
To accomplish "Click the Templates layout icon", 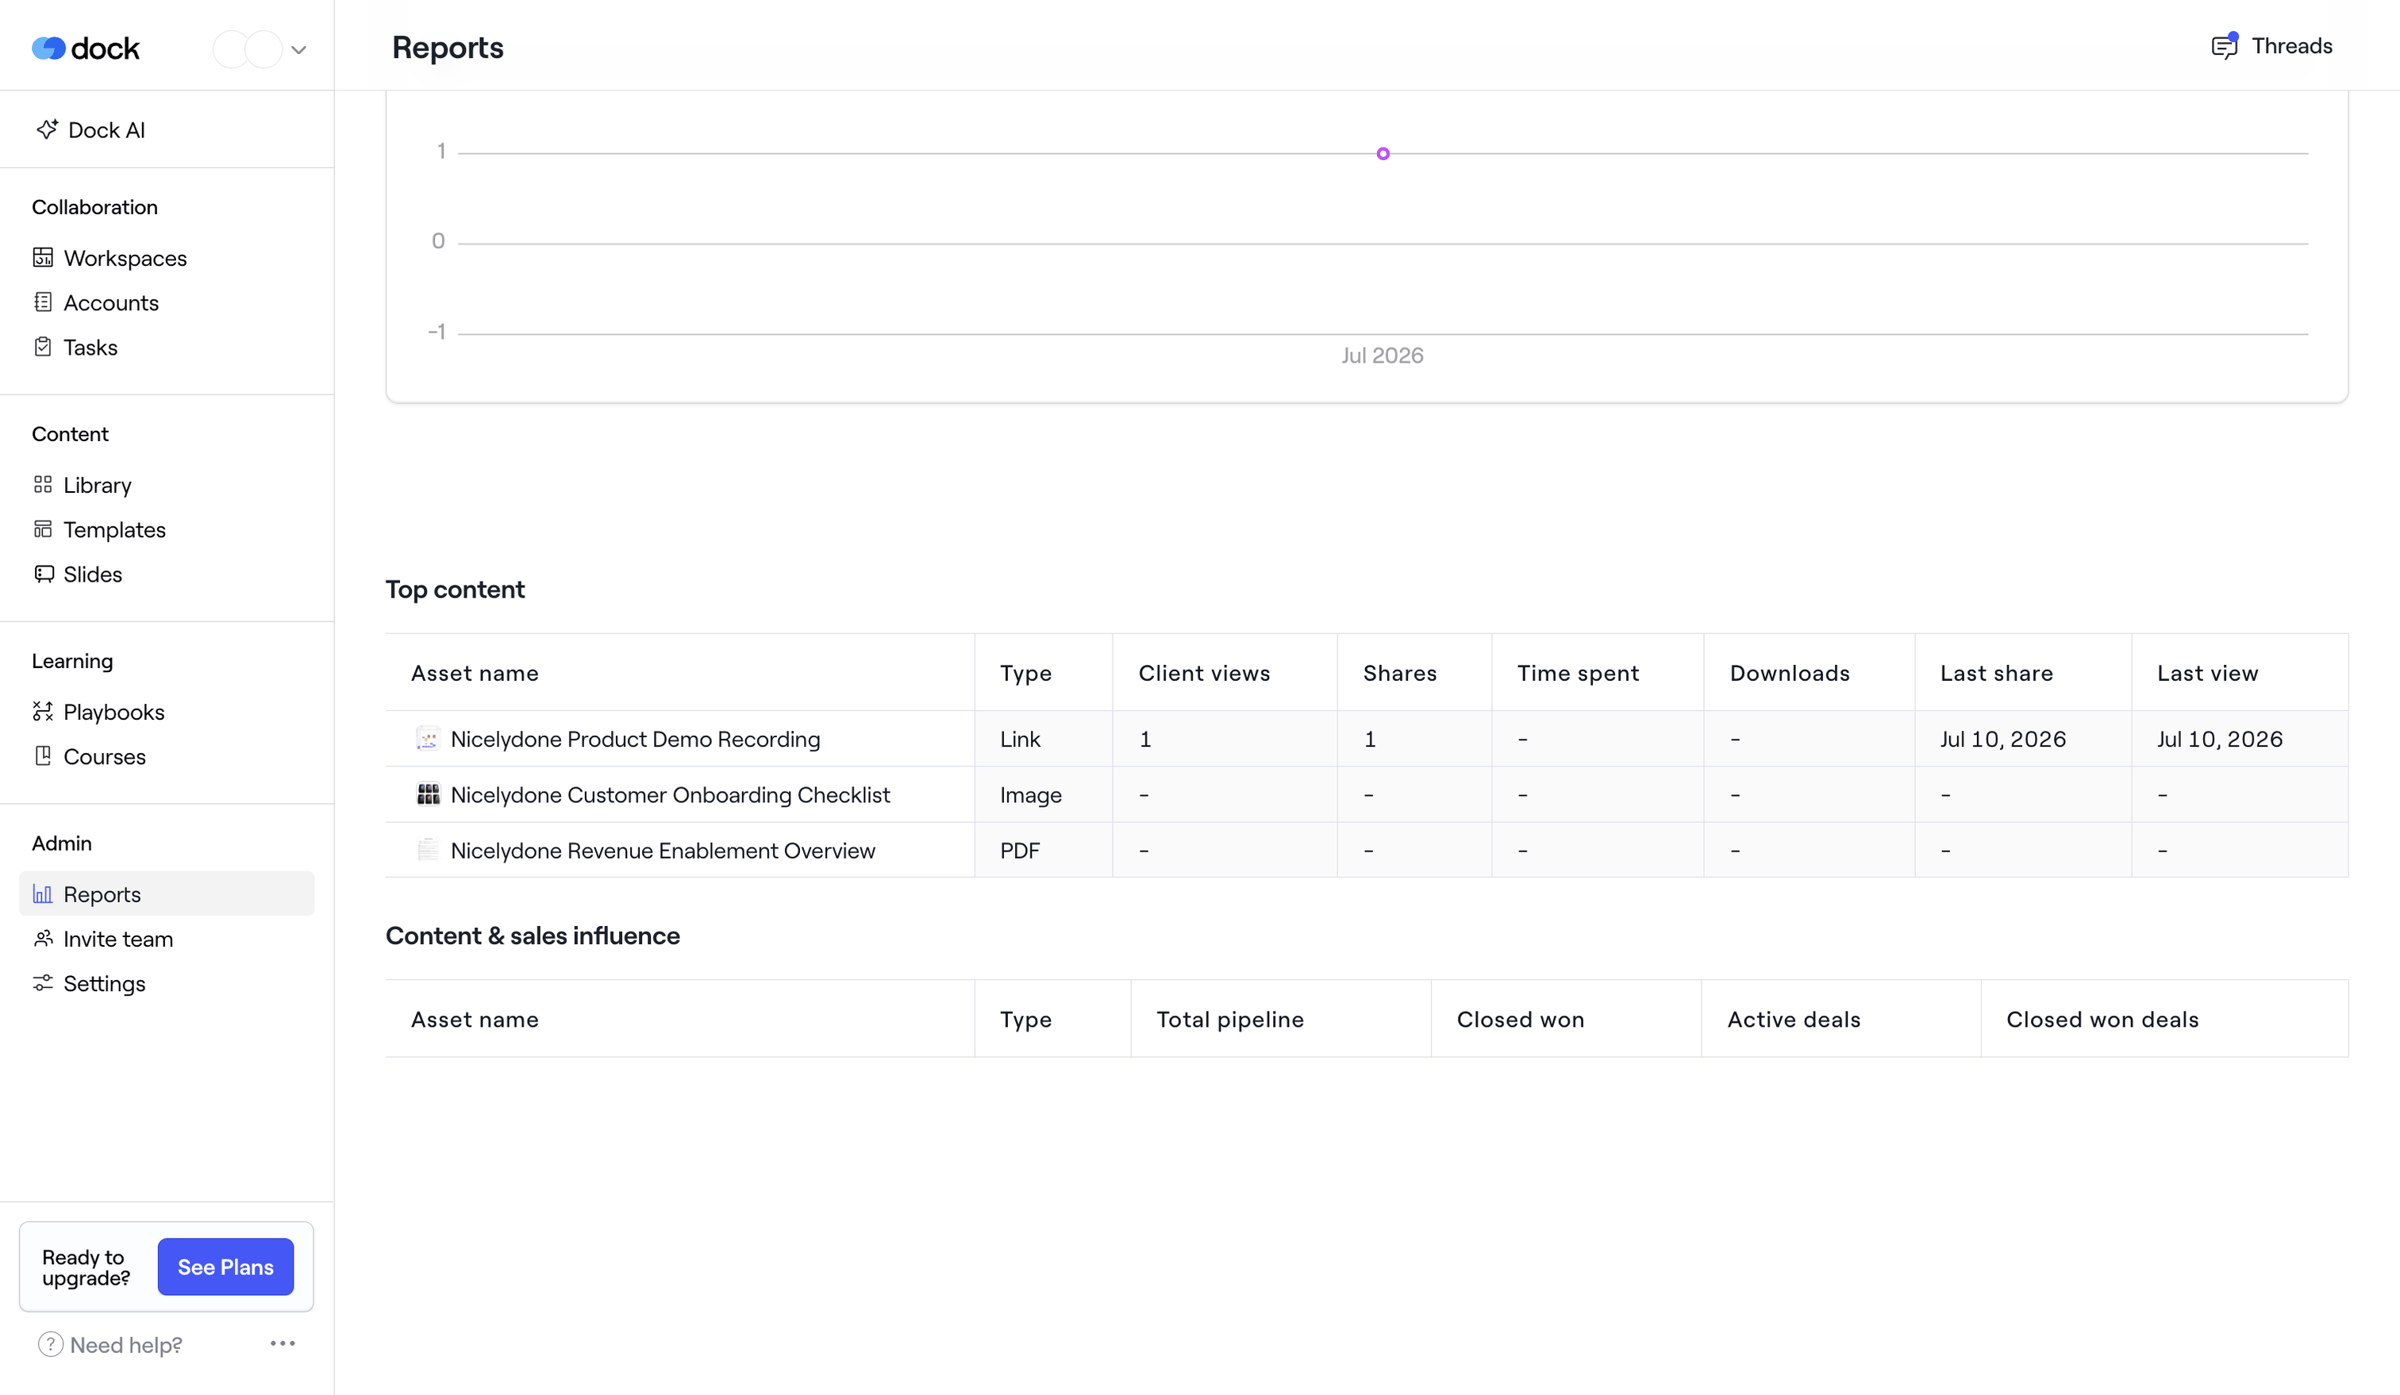I will pos(43,529).
